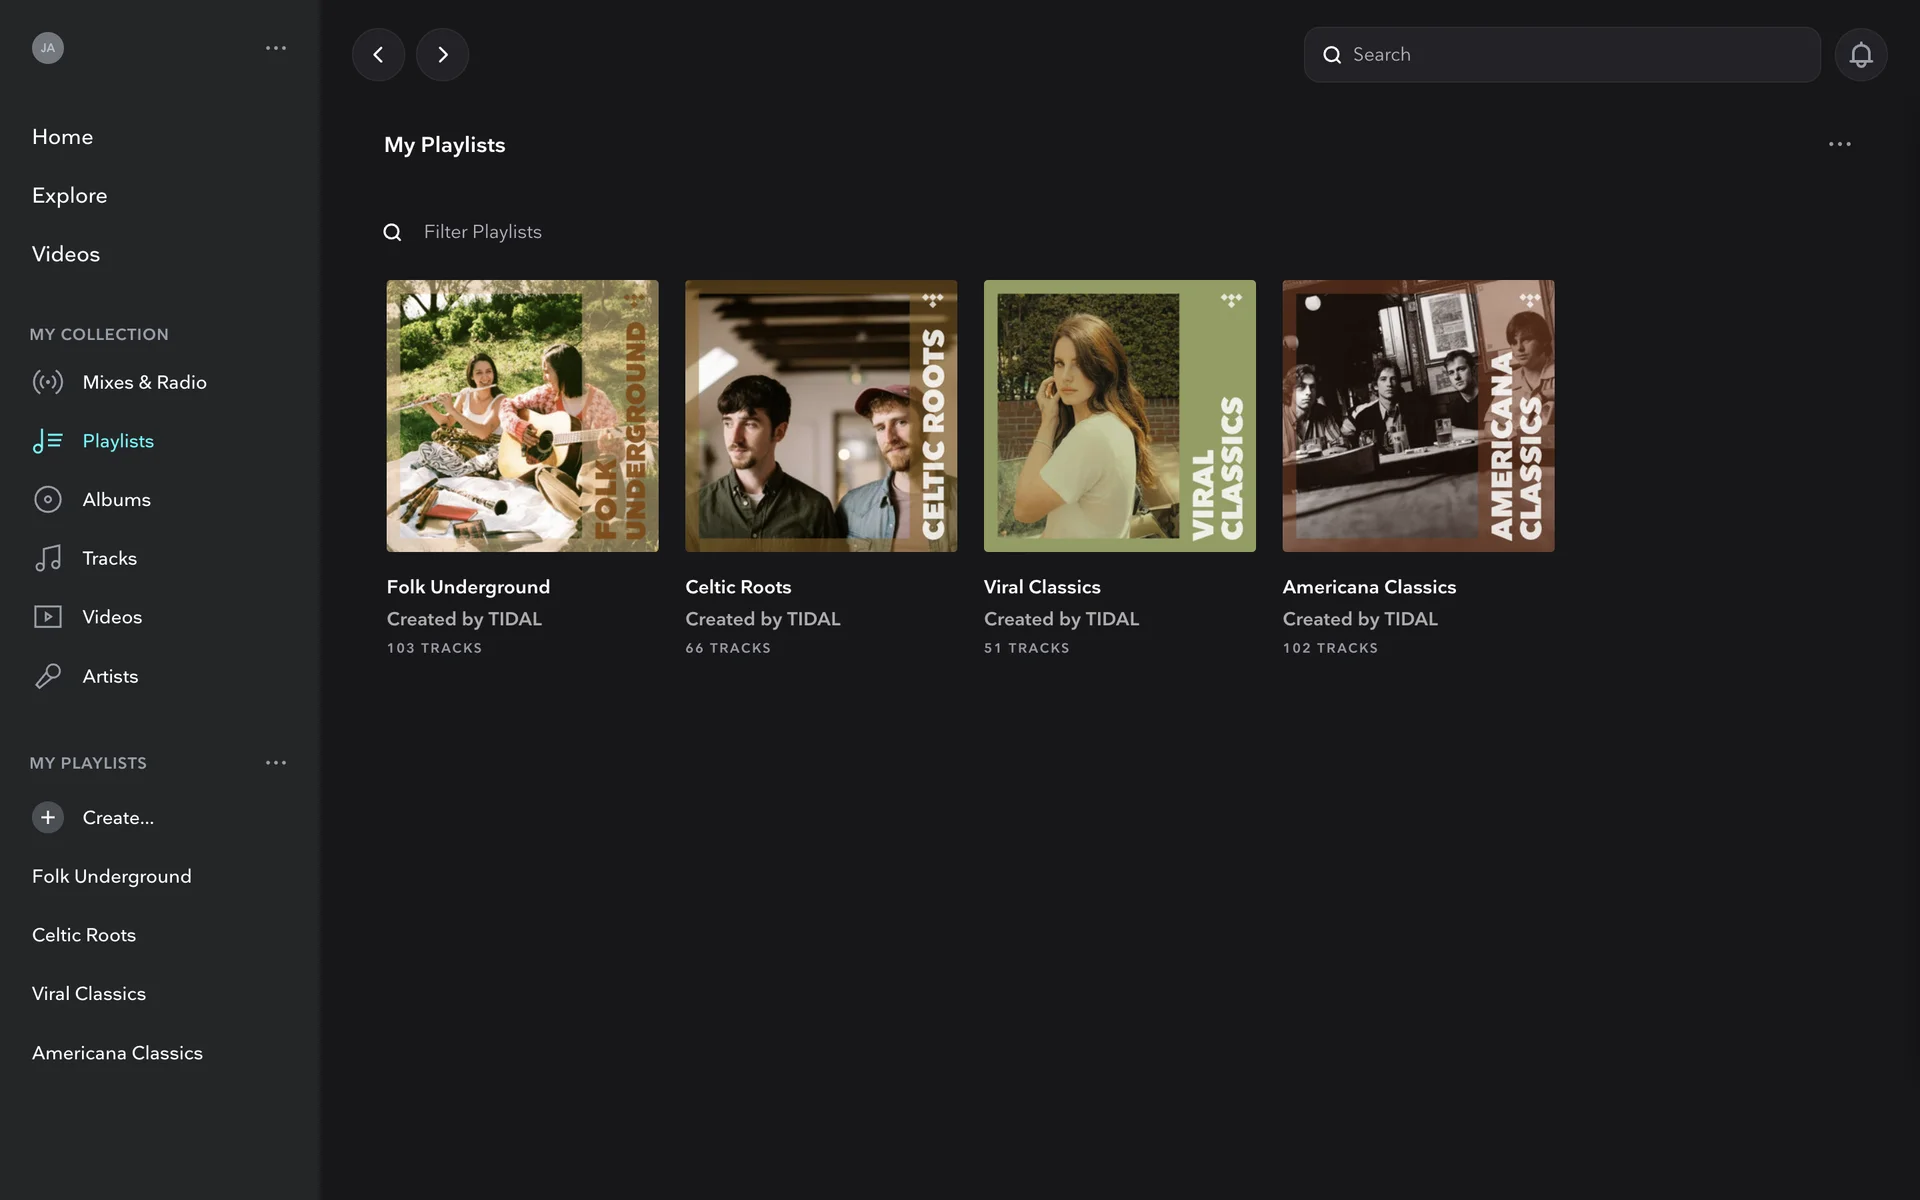The image size is (1920, 1200).
Task: Click the JA profile avatar
Action: (47, 48)
